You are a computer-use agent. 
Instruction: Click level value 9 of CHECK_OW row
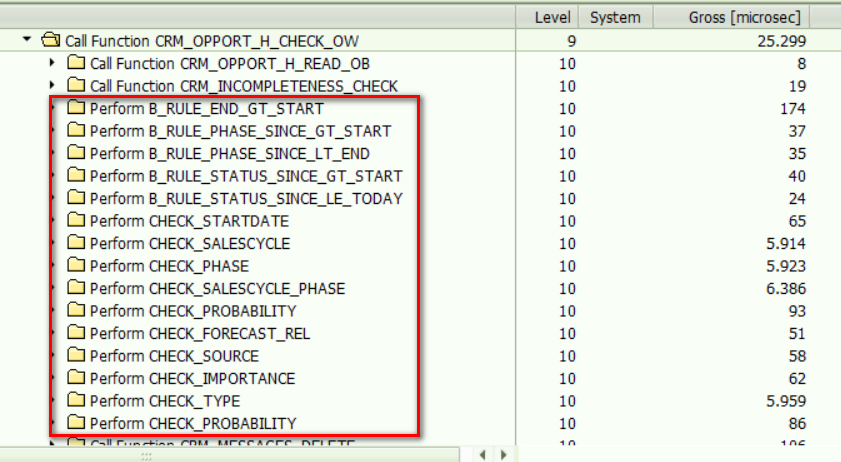coord(572,41)
